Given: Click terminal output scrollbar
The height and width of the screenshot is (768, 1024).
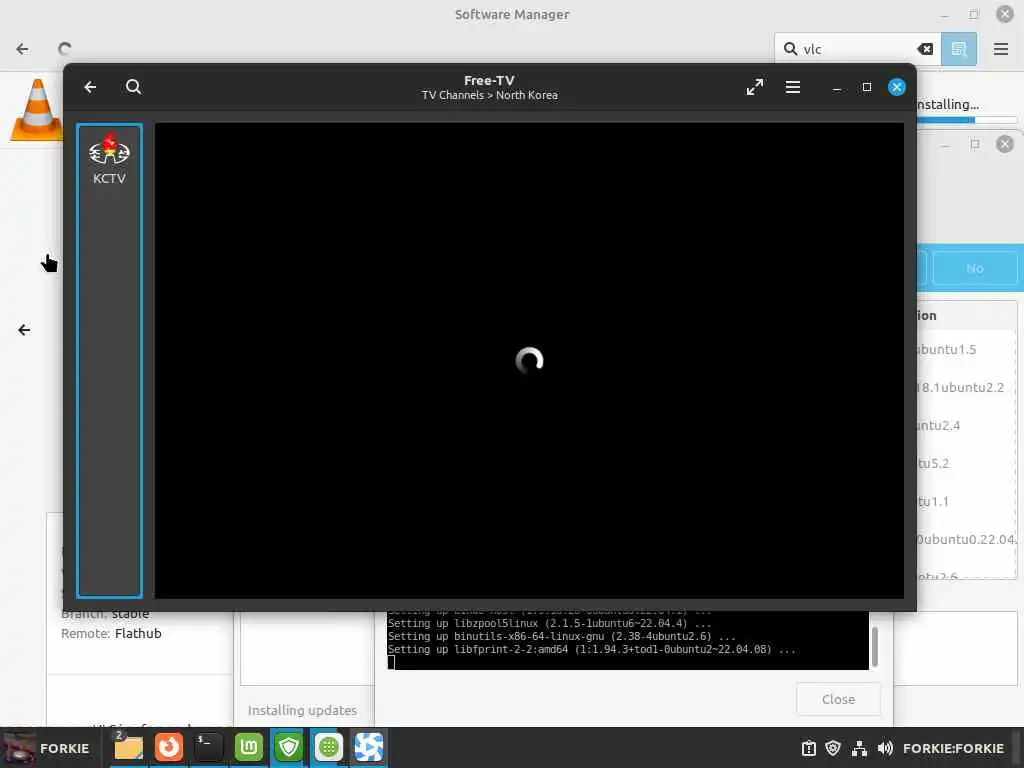Looking at the screenshot, I should tap(874, 646).
